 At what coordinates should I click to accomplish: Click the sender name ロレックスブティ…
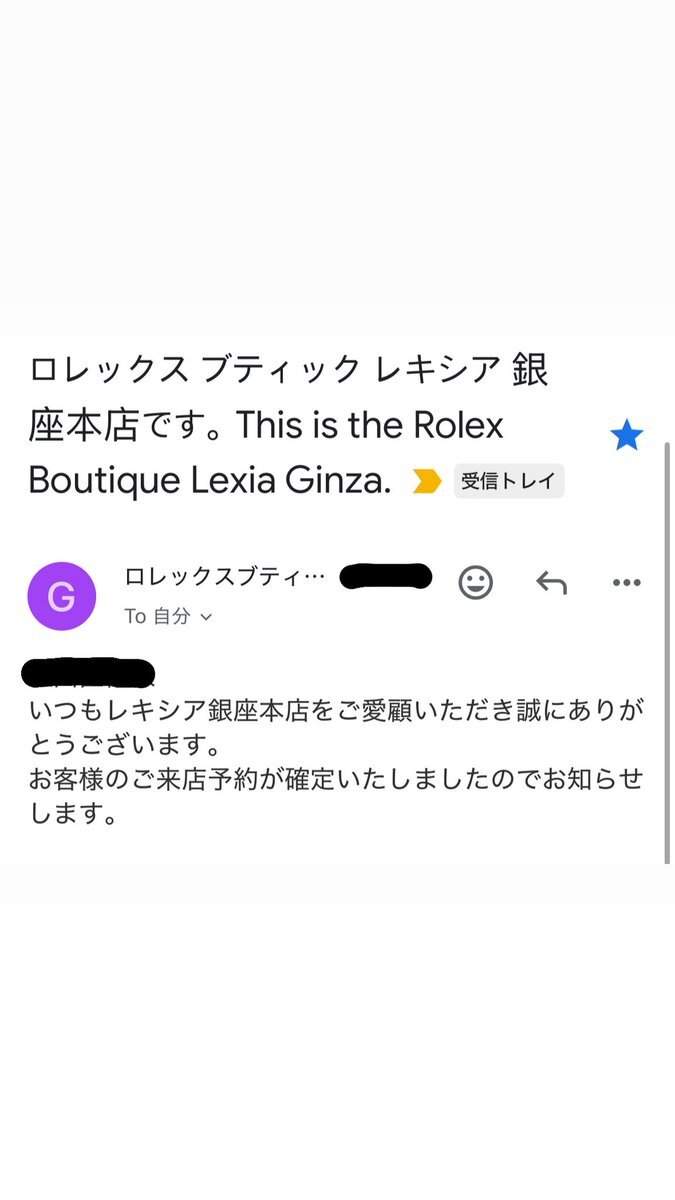[225, 577]
